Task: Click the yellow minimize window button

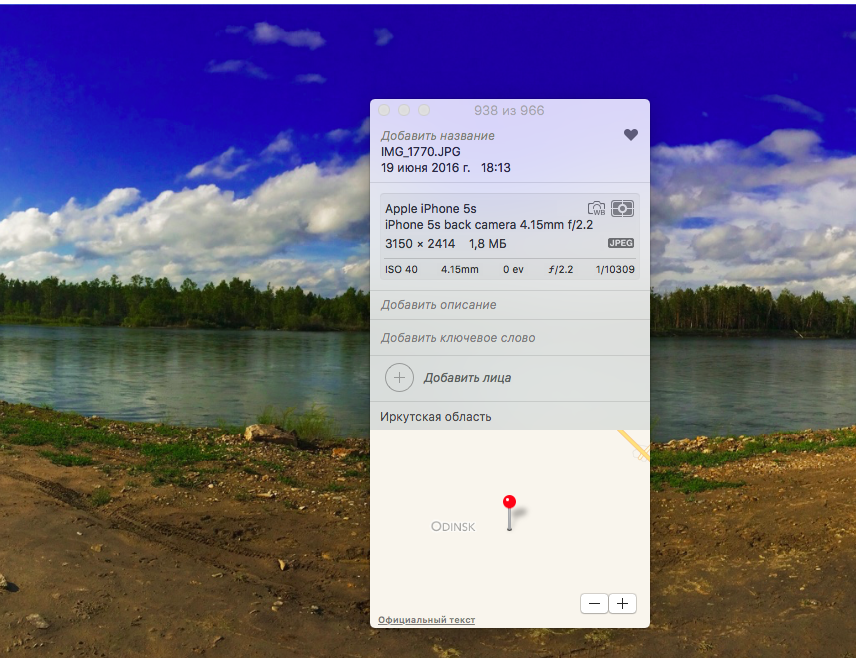Action: 404,110
